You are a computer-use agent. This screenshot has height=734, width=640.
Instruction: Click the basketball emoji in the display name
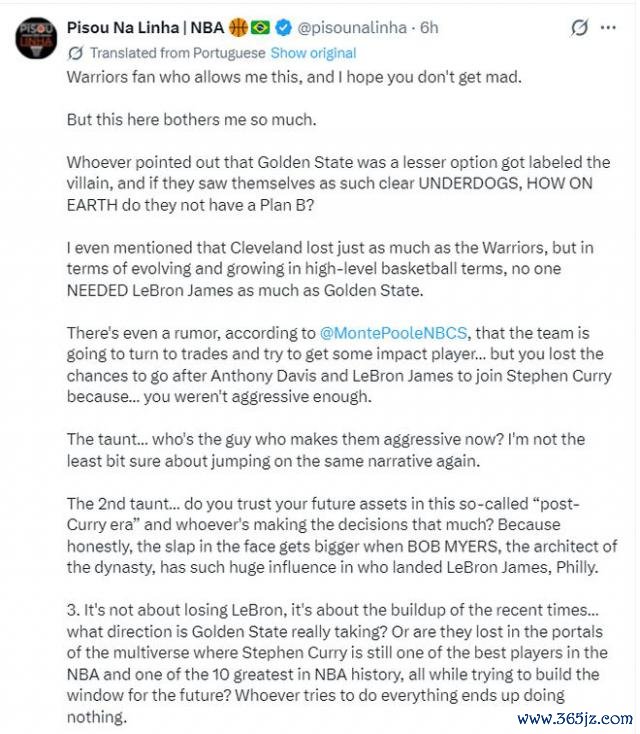[x=238, y=28]
